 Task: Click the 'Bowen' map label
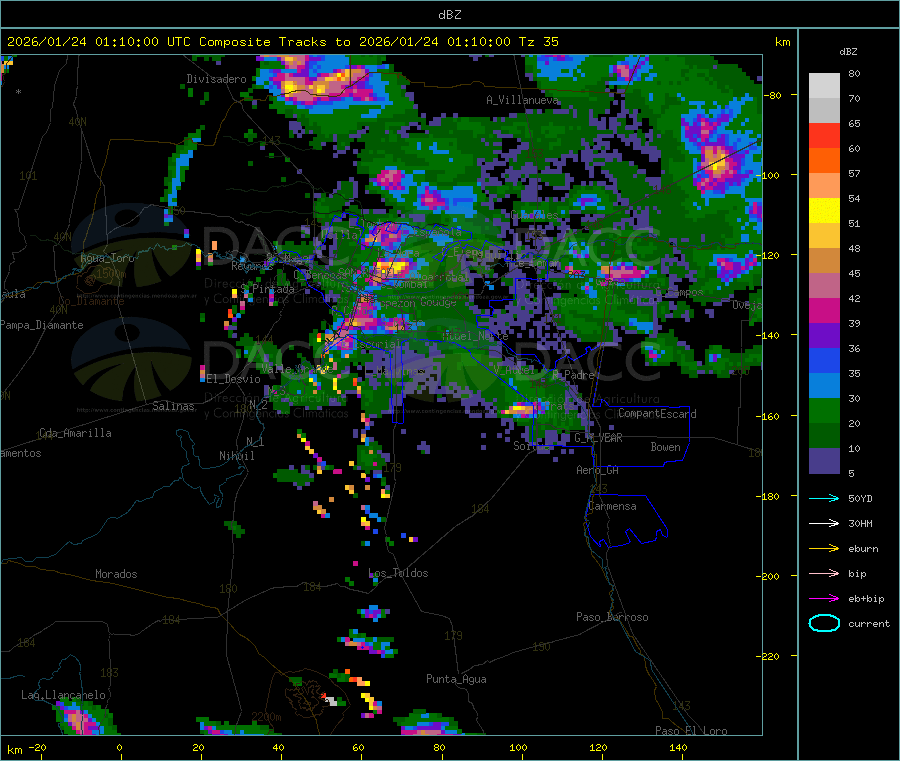click(x=665, y=447)
